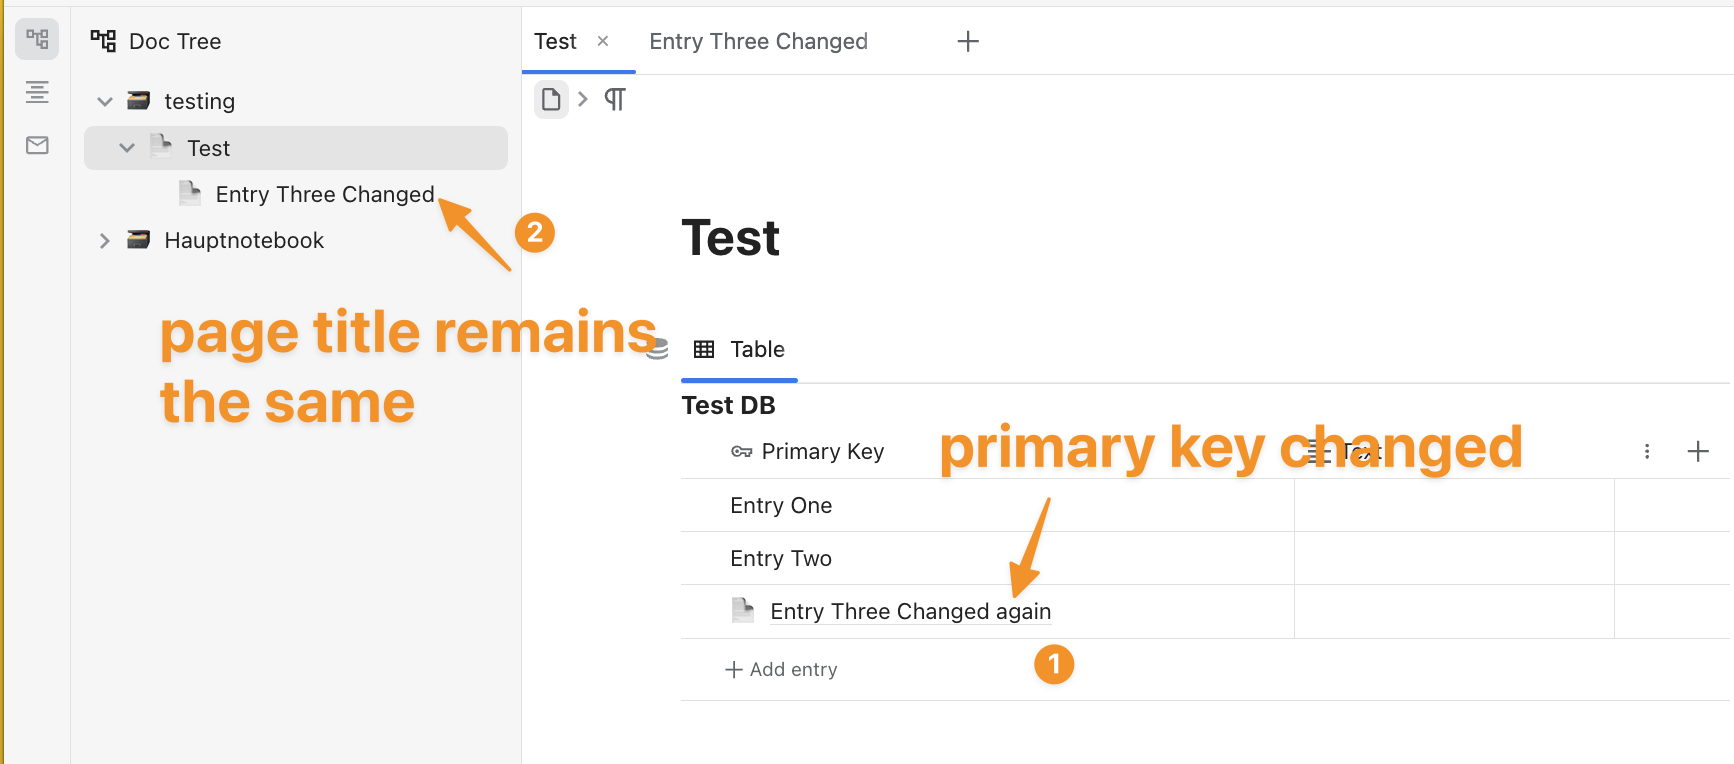Viewport: 1734px width, 764px height.
Task: Click the doc icon in Entry Three row
Action: pos(743,610)
